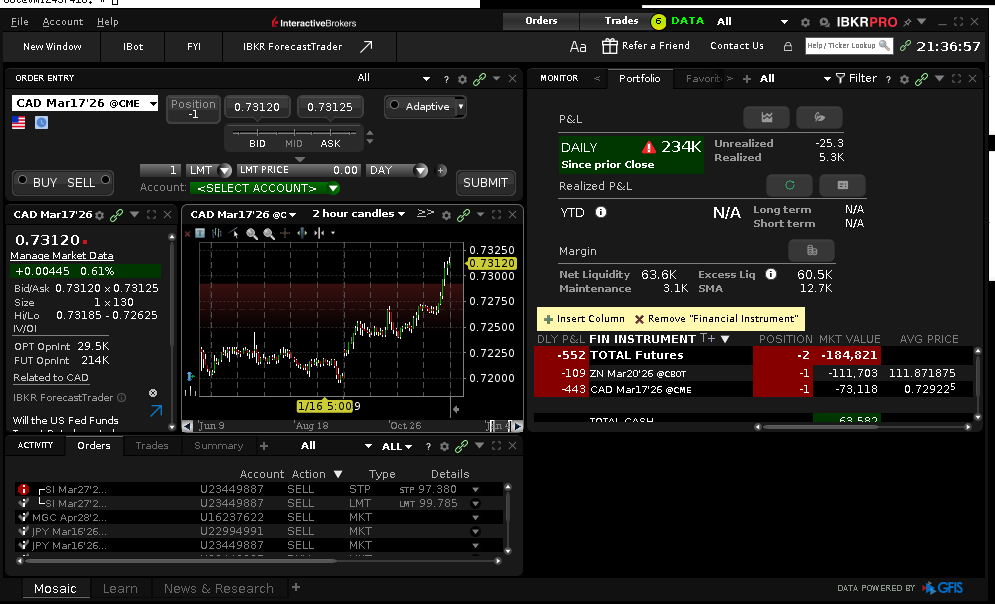Click Order Entry group link chain icon

(x=479, y=79)
